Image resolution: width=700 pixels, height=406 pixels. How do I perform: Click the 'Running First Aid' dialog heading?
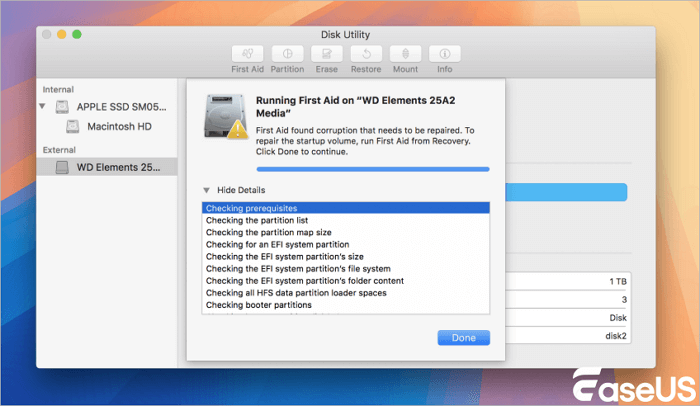[x=355, y=107]
